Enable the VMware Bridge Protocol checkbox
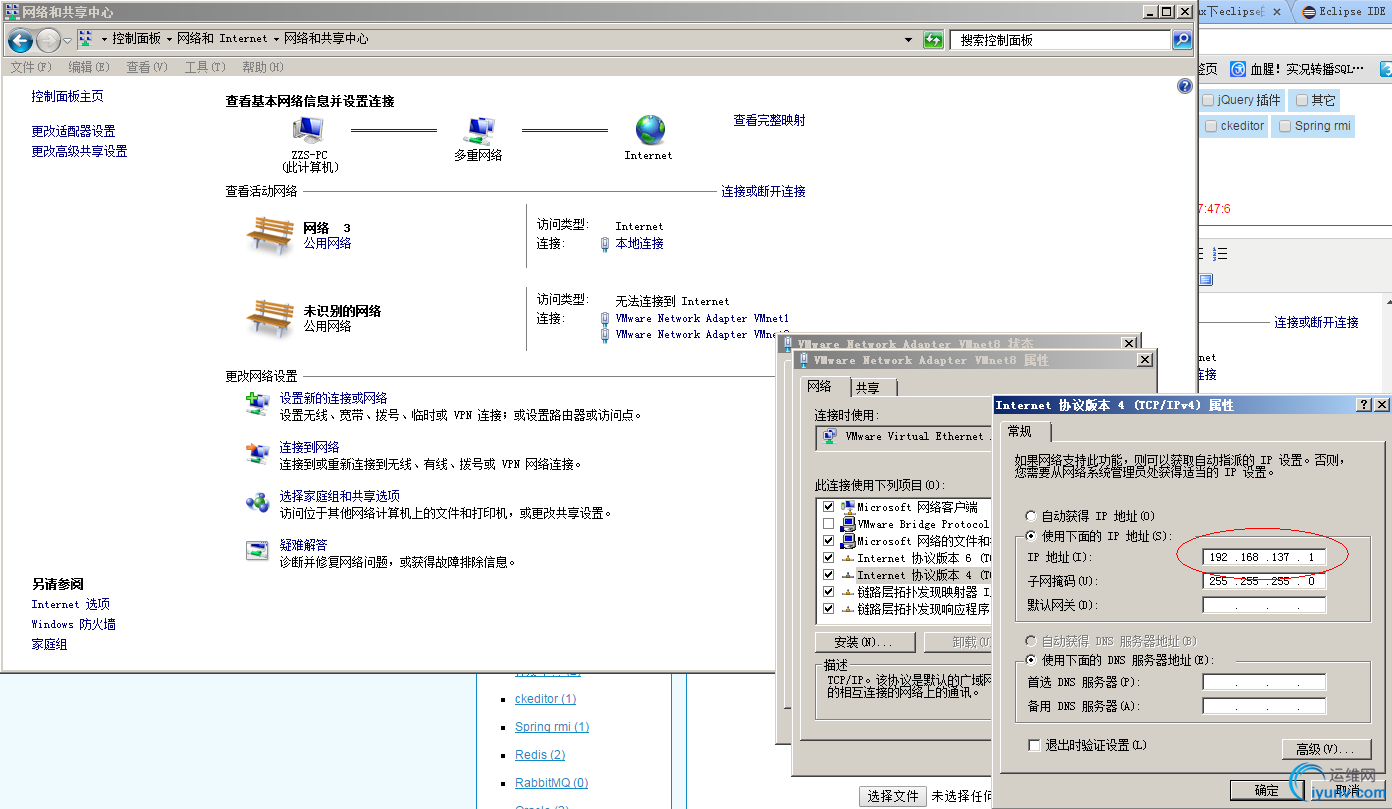Viewport: 1392px width, 809px height. click(x=828, y=524)
